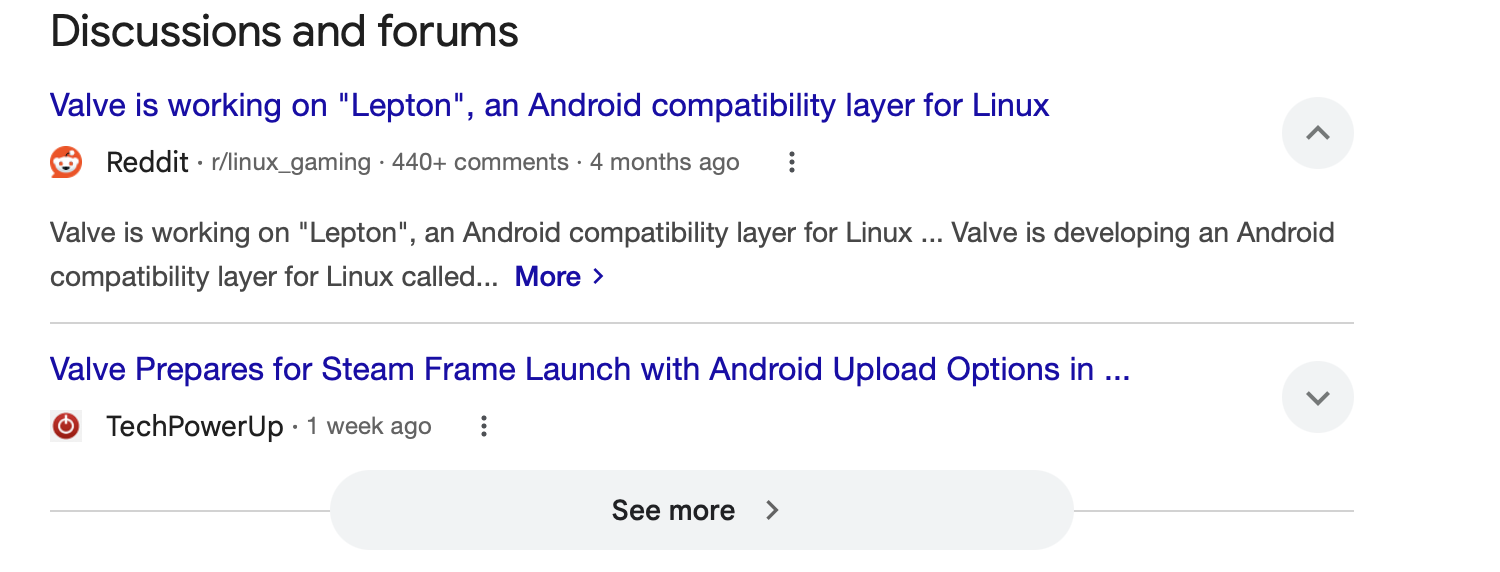Image resolution: width=1500 pixels, height=572 pixels.
Task: Click the "1 week ago" timestamp
Action: (x=369, y=426)
